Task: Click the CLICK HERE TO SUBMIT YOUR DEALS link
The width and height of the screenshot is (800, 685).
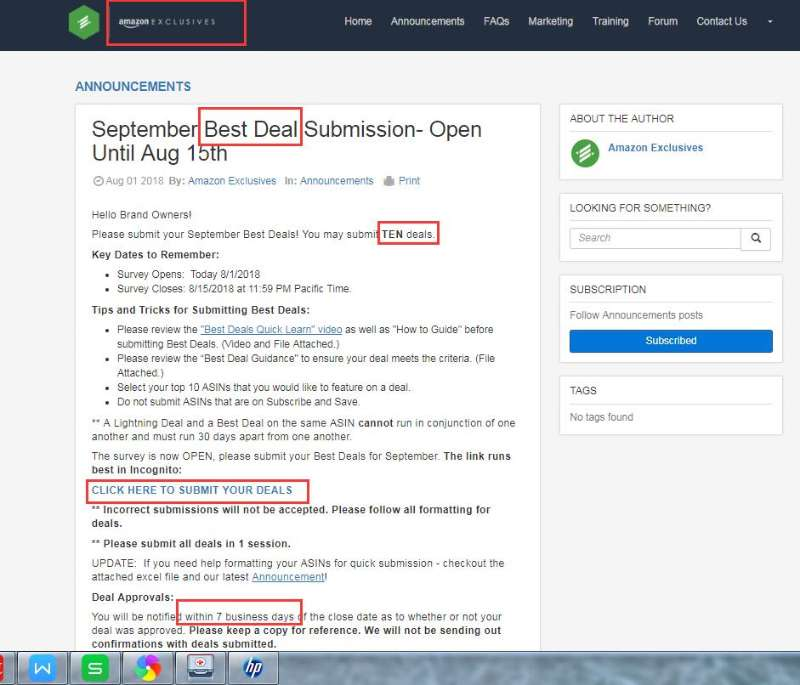Action: (192, 491)
